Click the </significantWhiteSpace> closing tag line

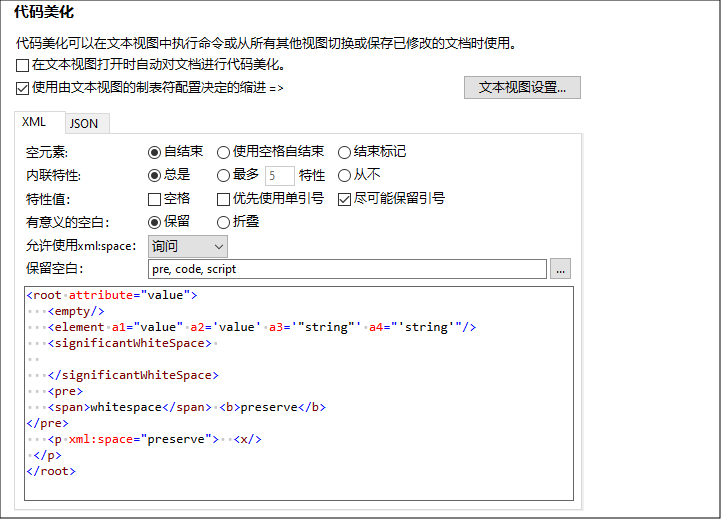point(133,376)
